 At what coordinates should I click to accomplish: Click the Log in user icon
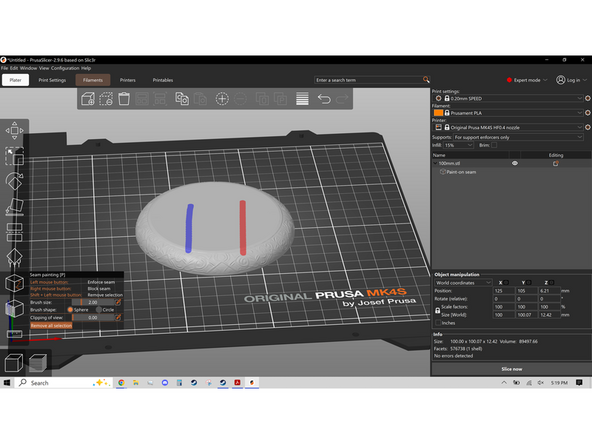click(x=560, y=80)
